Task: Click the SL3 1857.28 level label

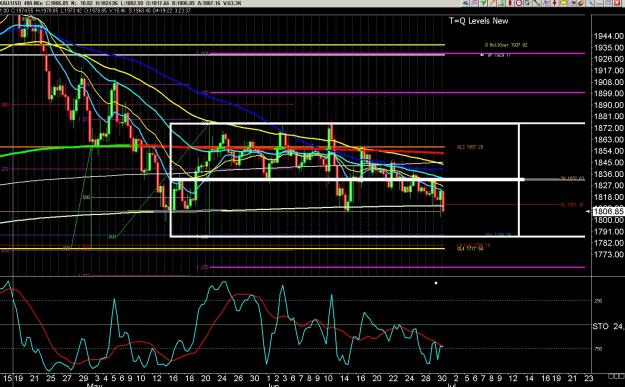Action: click(470, 147)
